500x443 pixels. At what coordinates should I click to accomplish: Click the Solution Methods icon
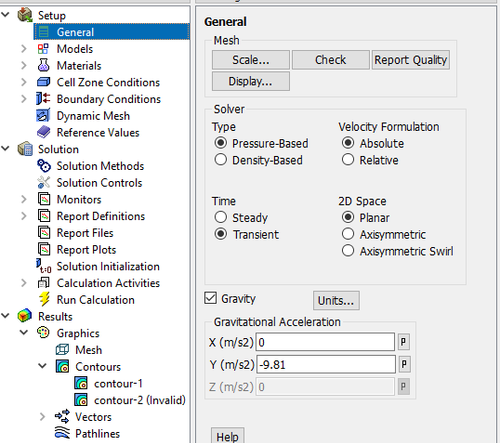coord(44,166)
